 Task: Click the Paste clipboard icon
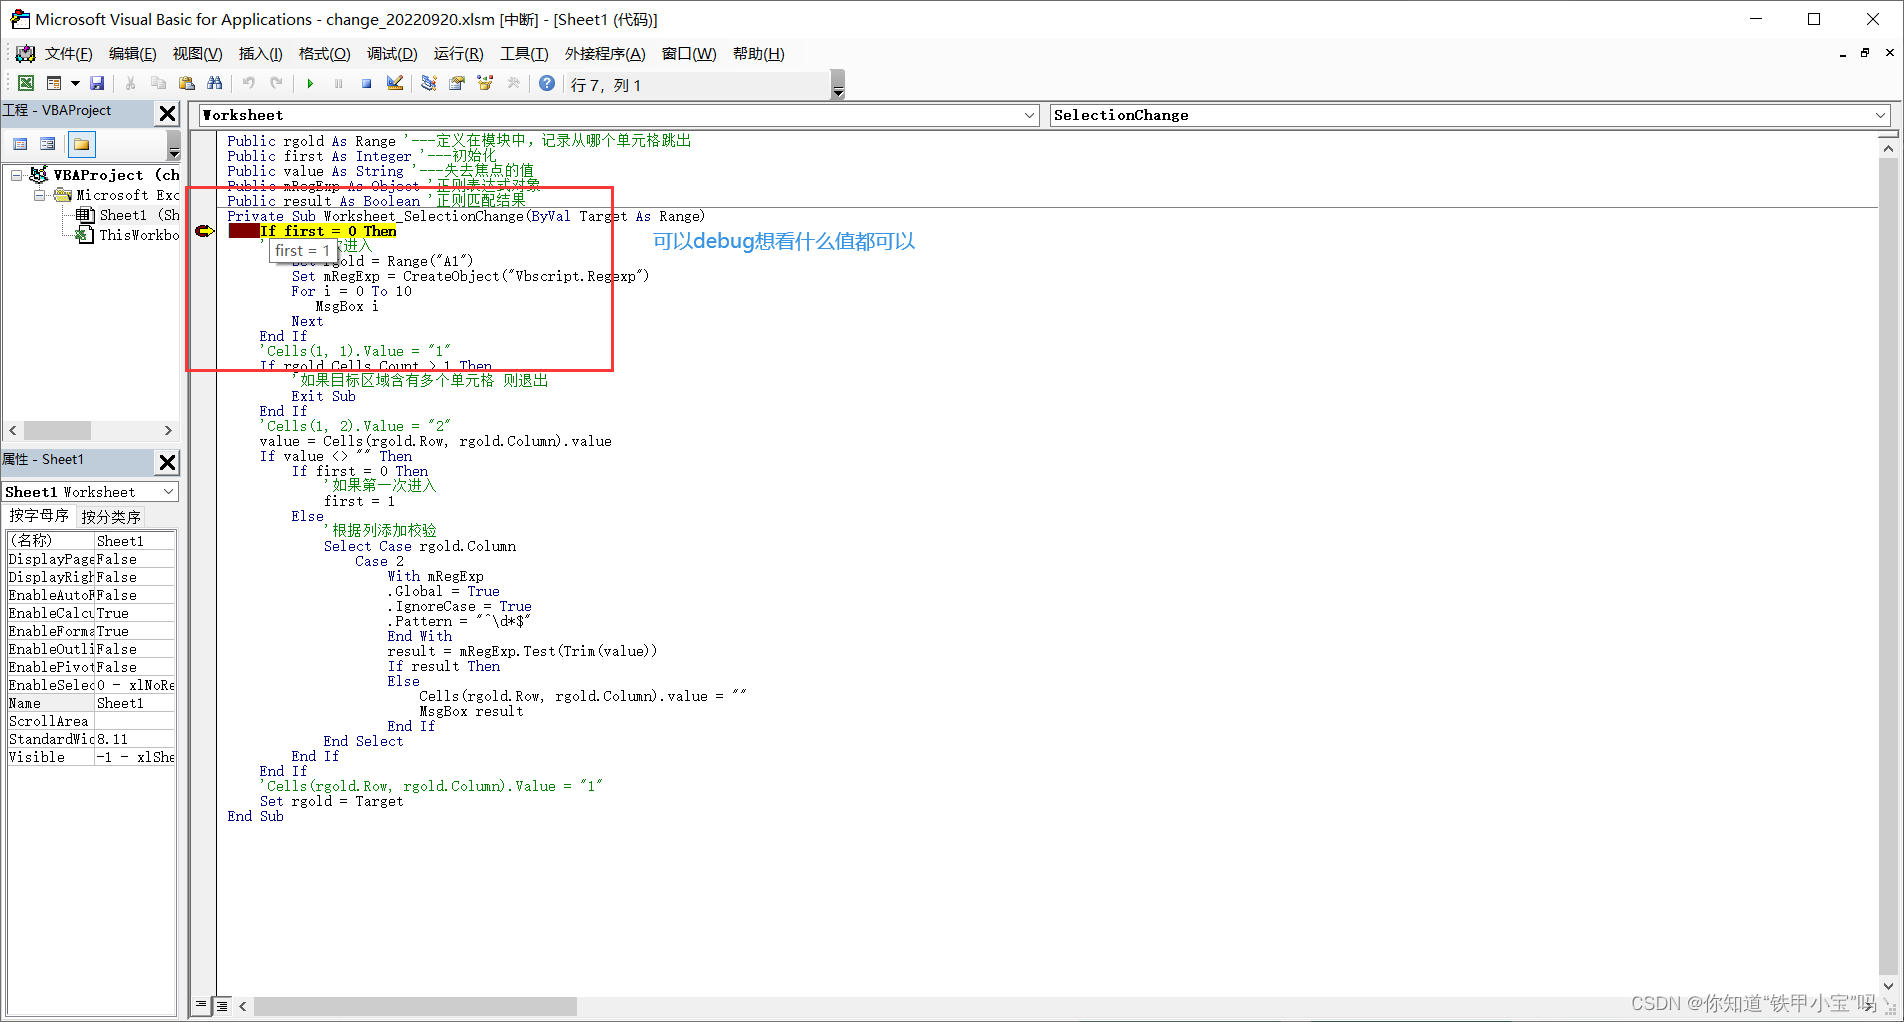[x=186, y=84]
